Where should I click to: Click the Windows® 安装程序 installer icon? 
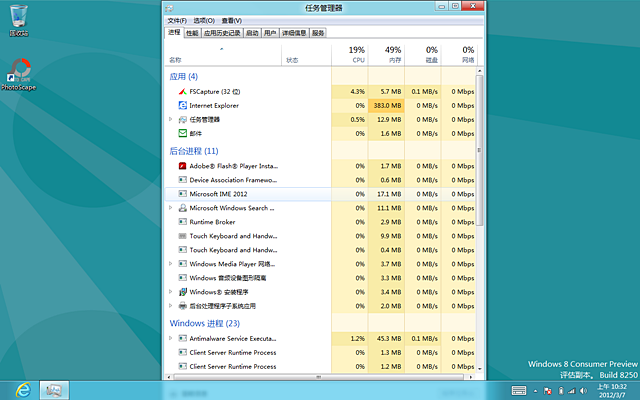pos(182,292)
